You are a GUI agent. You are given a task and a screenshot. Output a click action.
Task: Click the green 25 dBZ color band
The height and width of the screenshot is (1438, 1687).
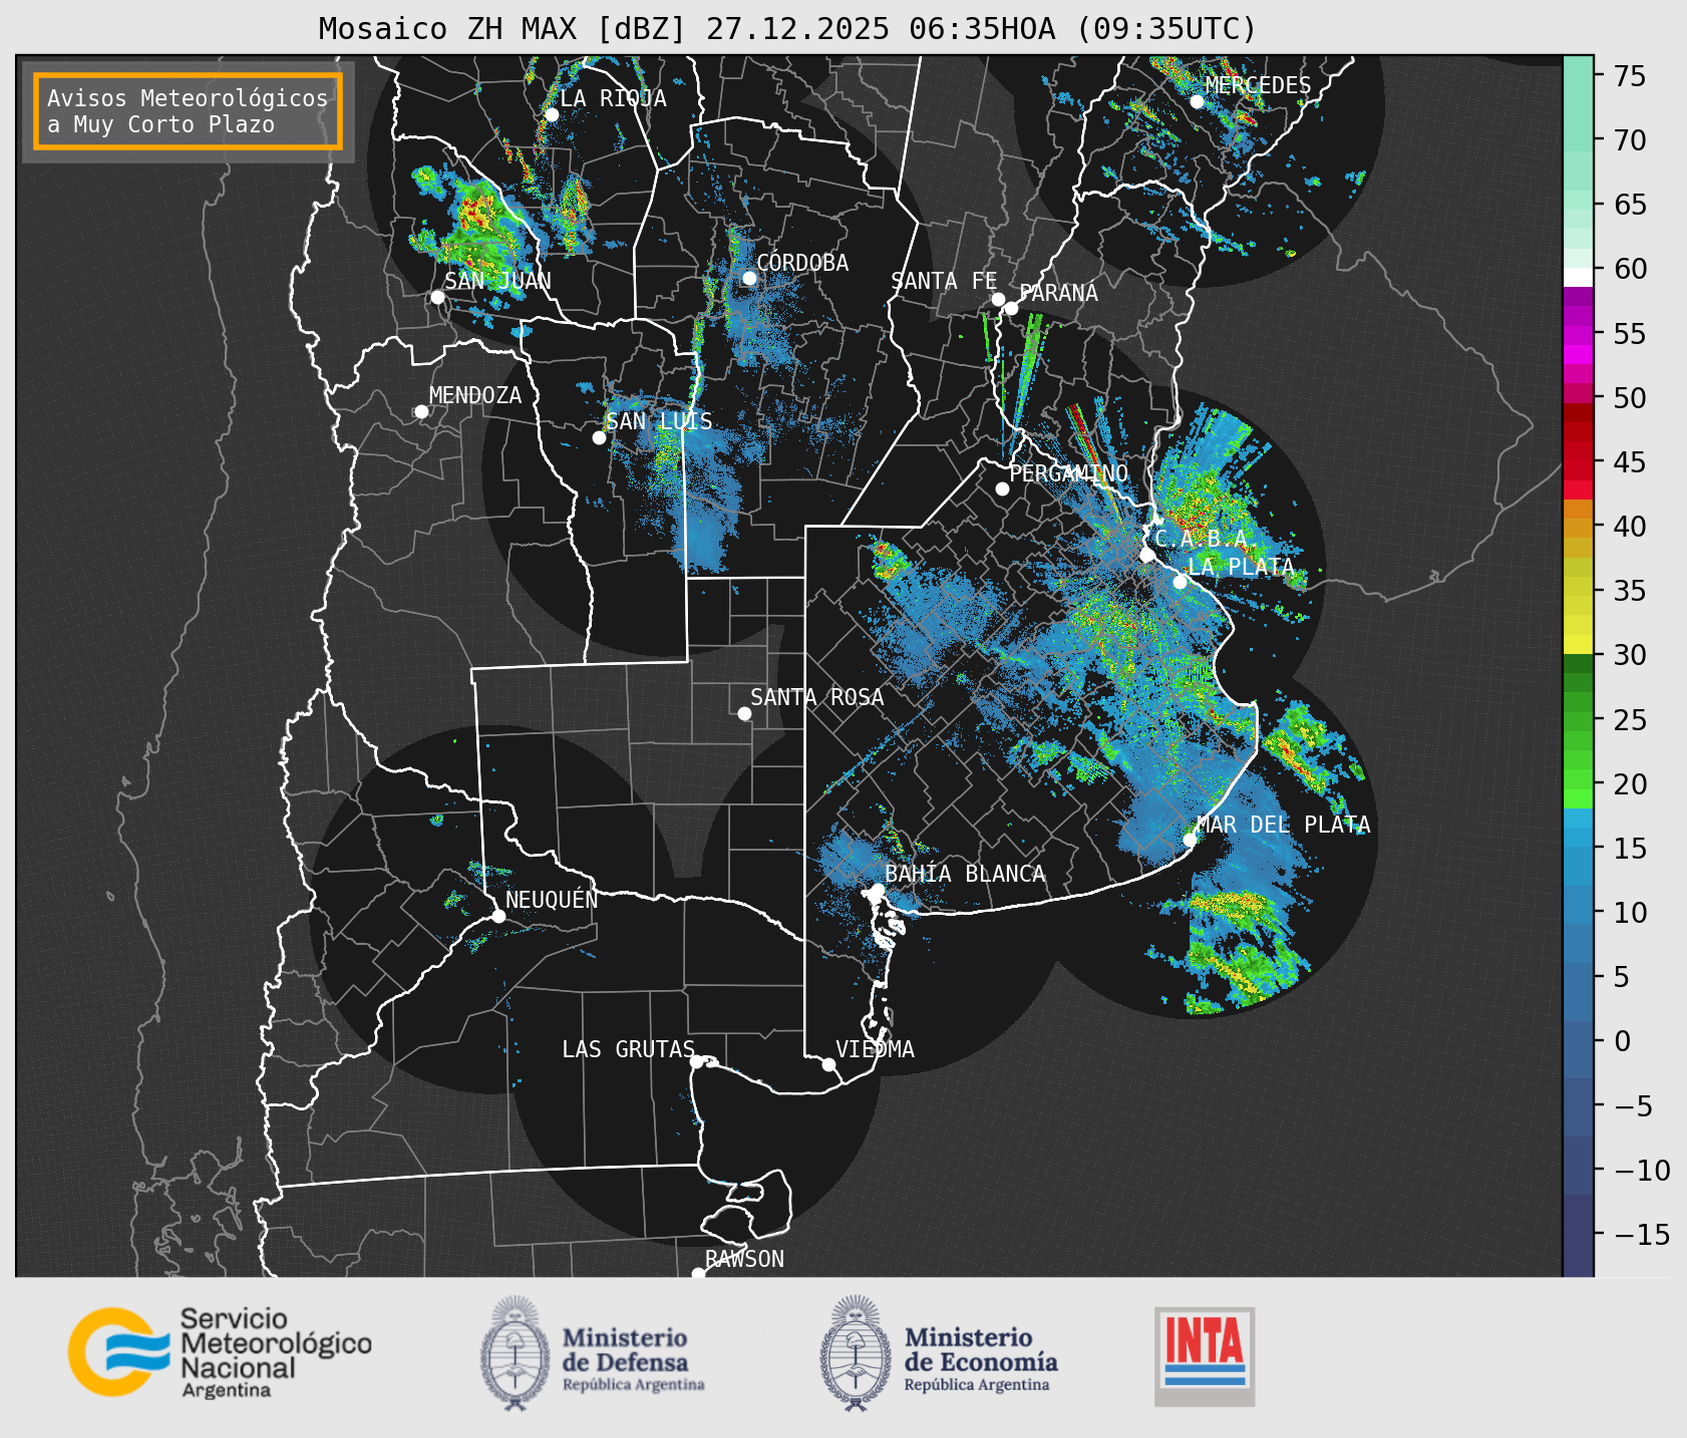(1578, 719)
